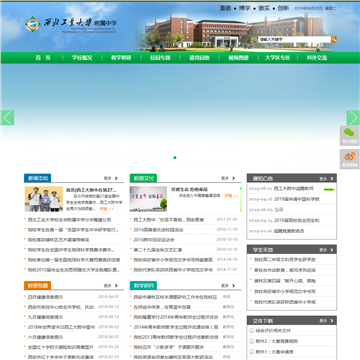Screen dimensions: 360x360
Task: Open teaching item 少教多学 子课题开题会
Action: pyautogui.click(x=169, y=347)
